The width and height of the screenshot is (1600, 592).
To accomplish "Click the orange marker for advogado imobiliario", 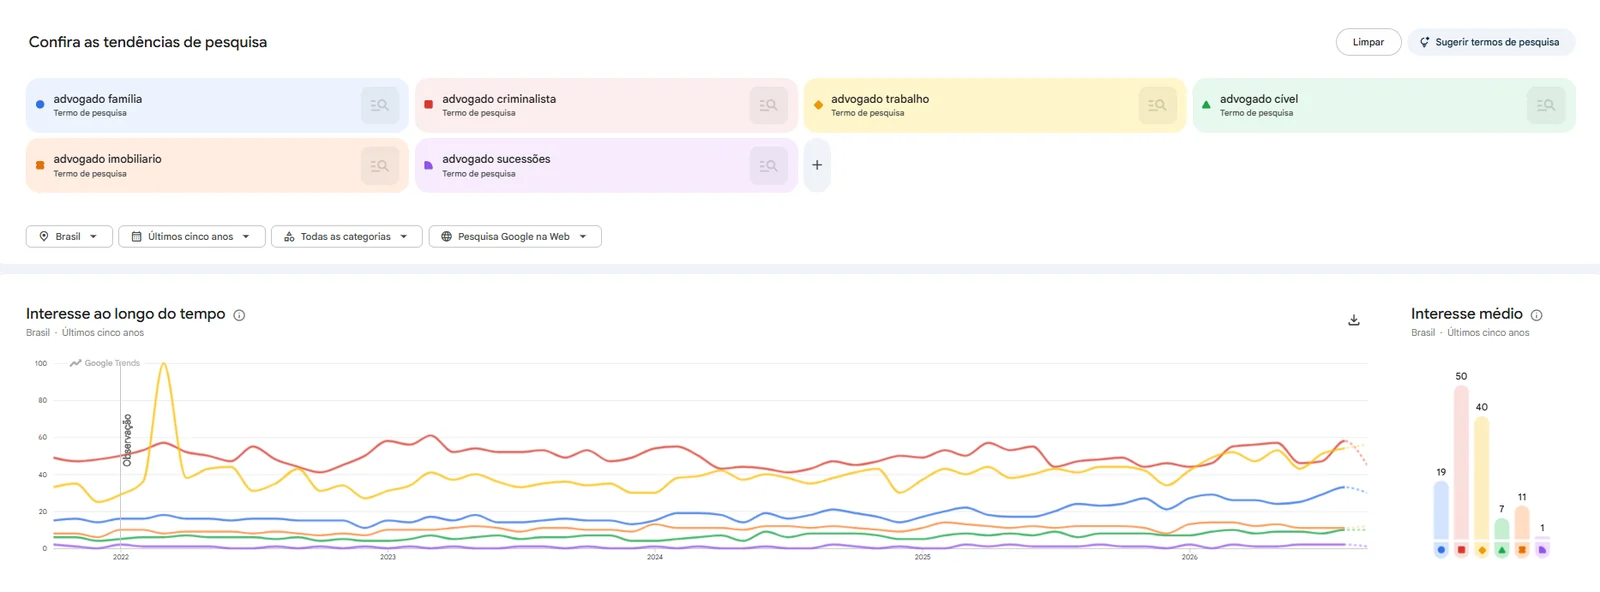I will pos(40,165).
